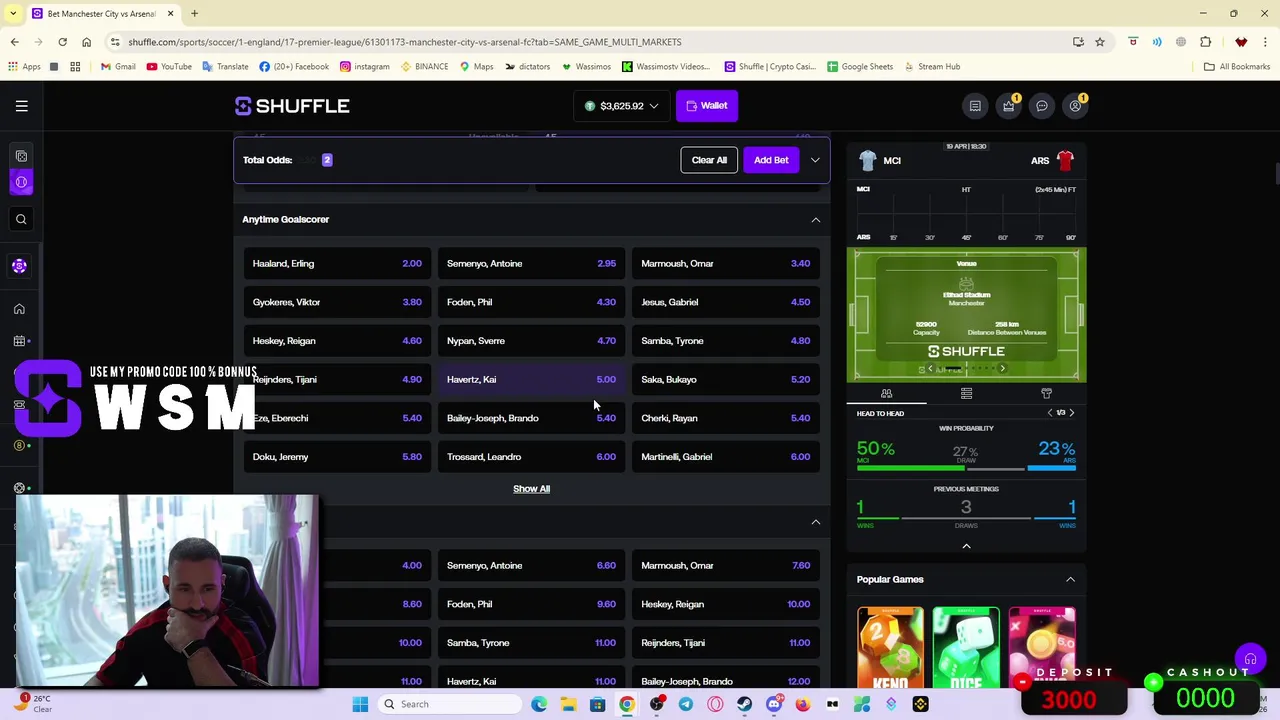Open the Google Sheets bookmark
Image resolution: width=1280 pixels, height=720 pixels.
pos(860,67)
